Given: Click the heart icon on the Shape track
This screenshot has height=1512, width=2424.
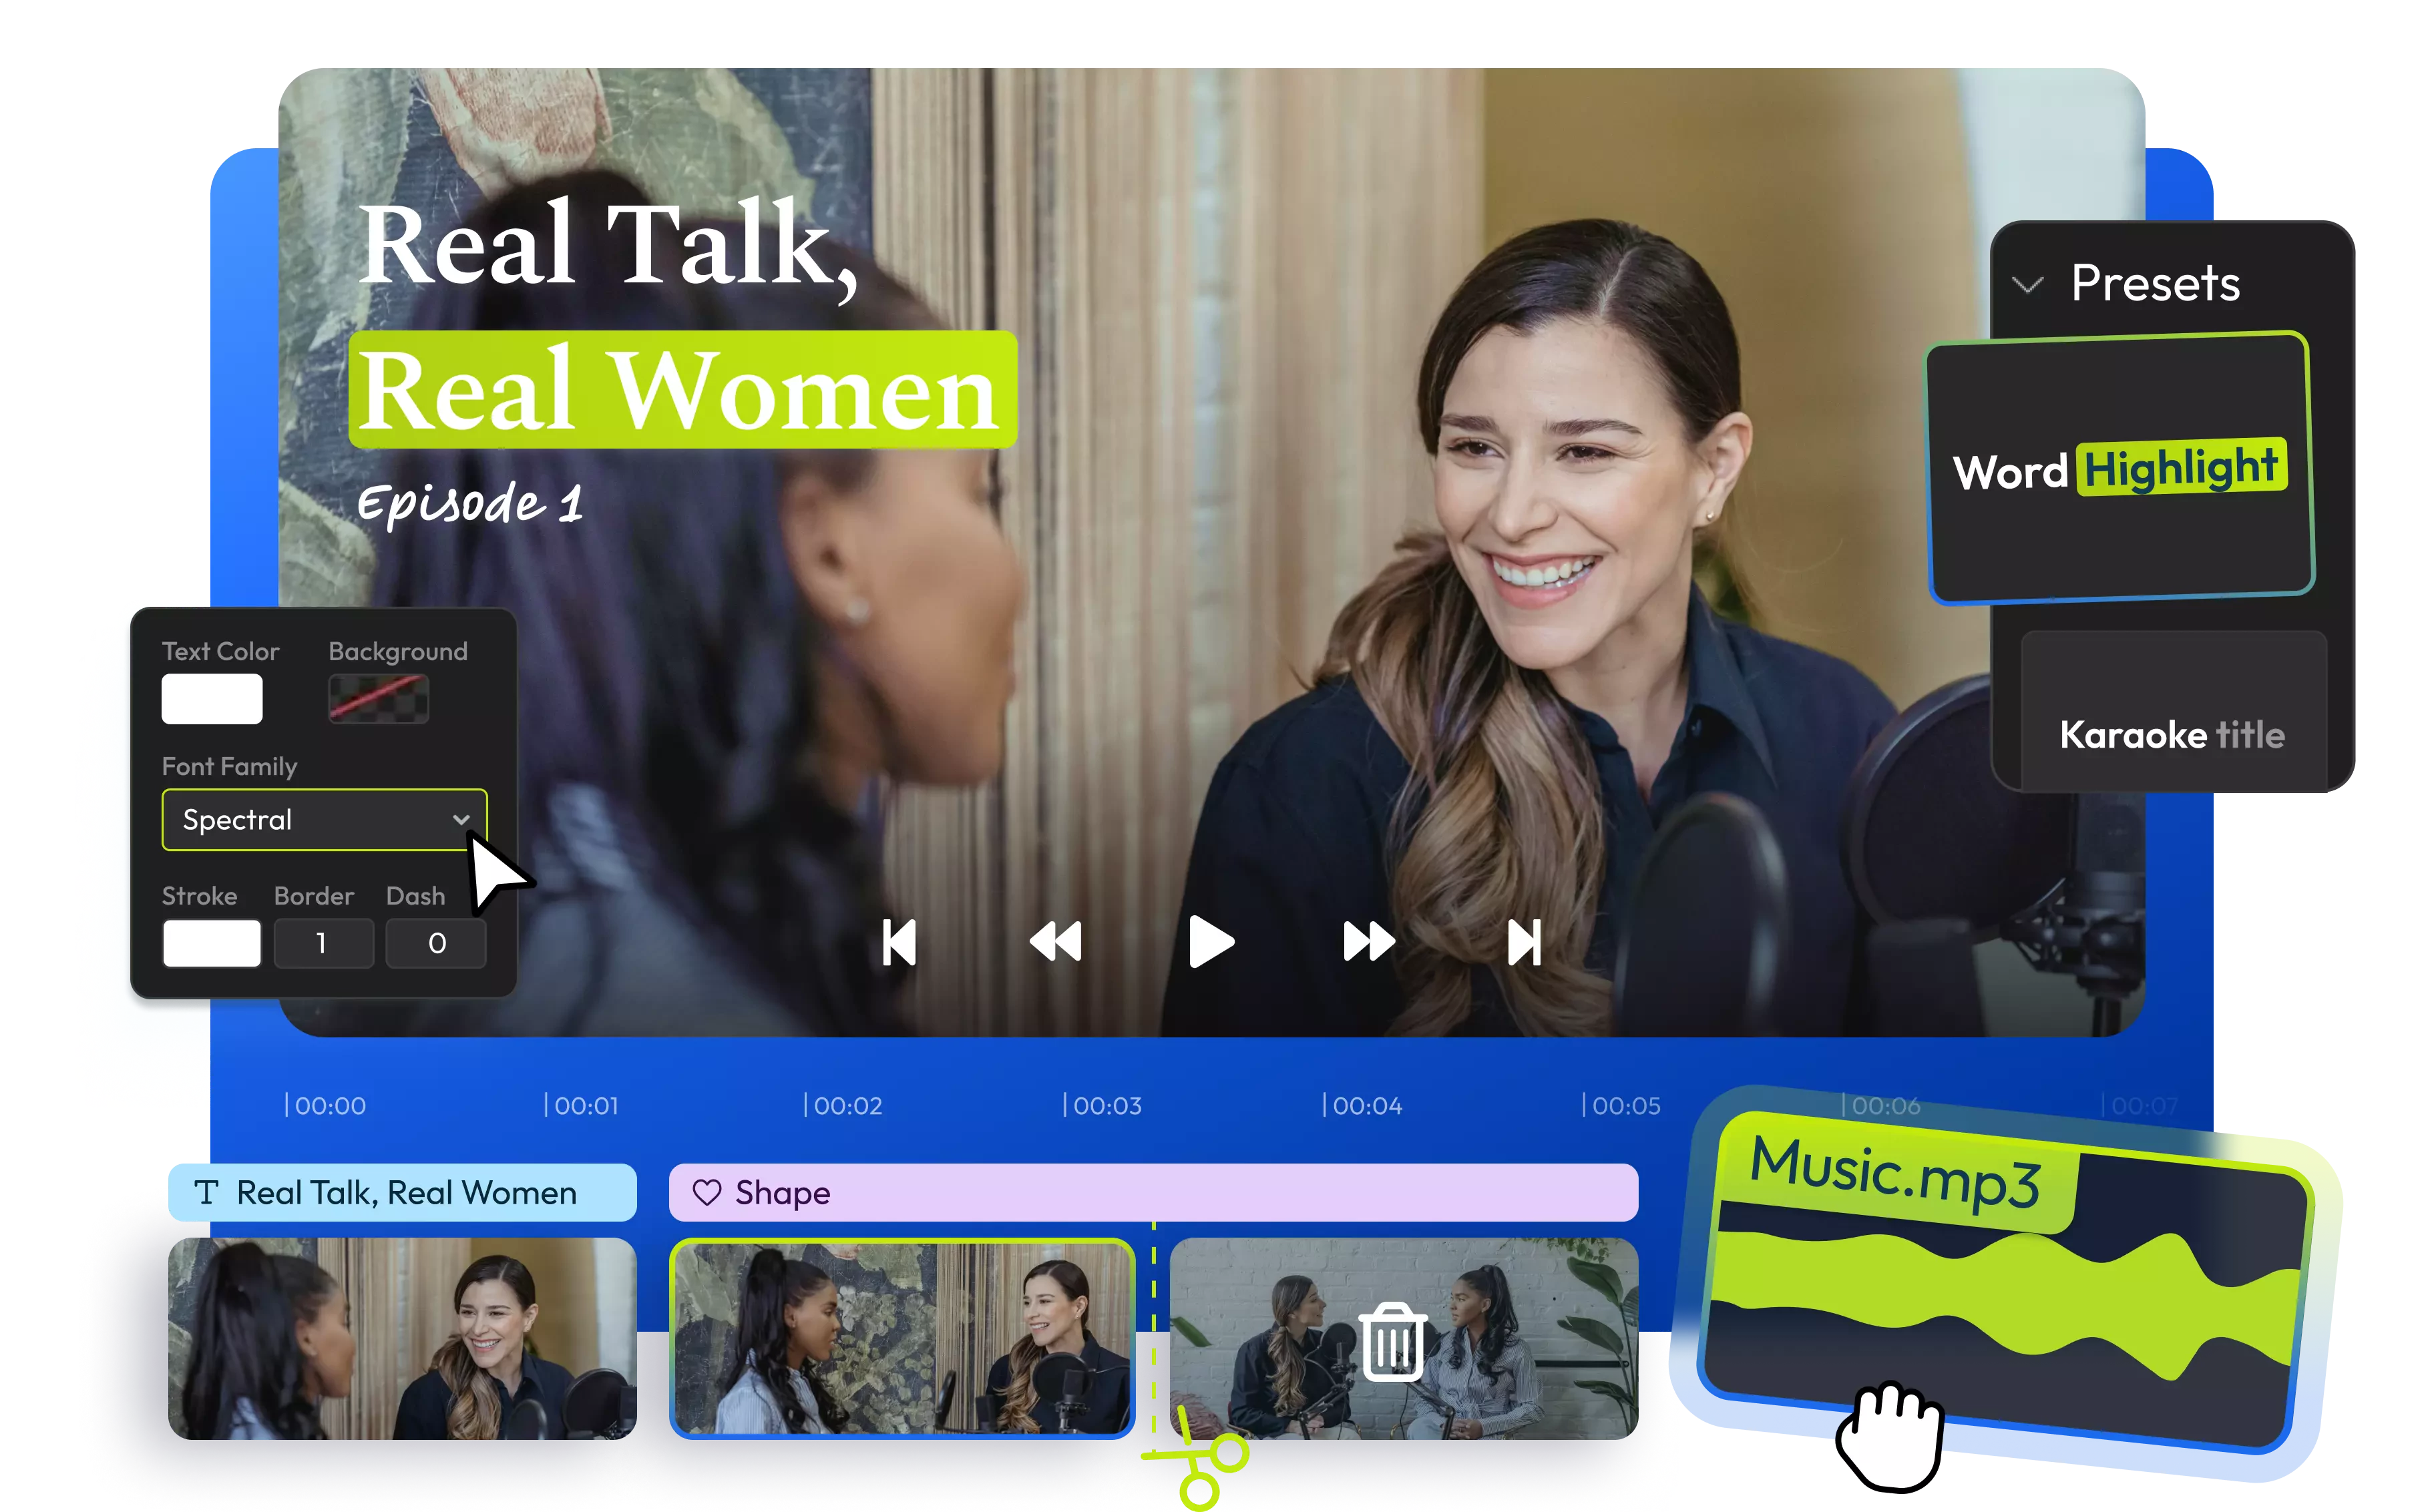Looking at the screenshot, I should [706, 1192].
